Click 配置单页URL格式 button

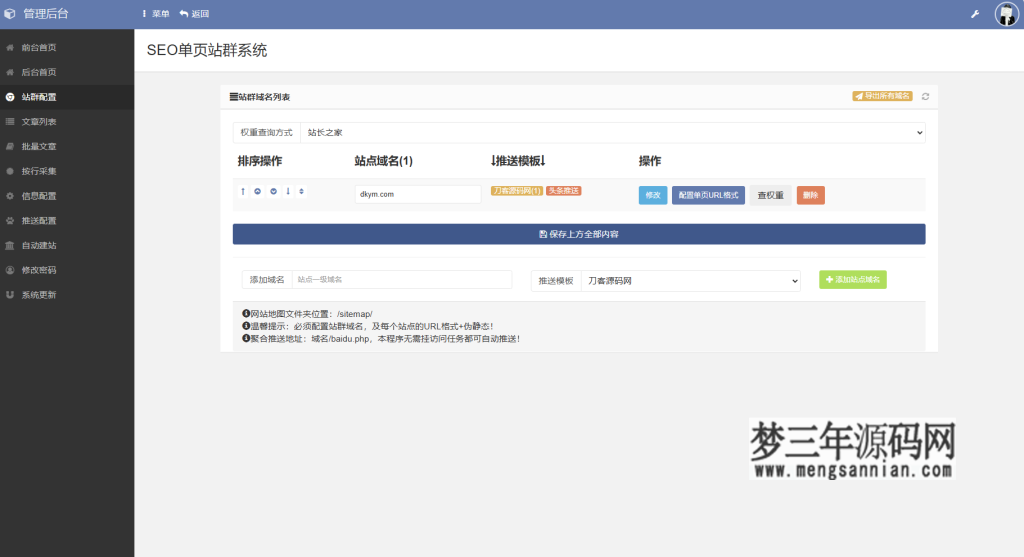pos(709,195)
